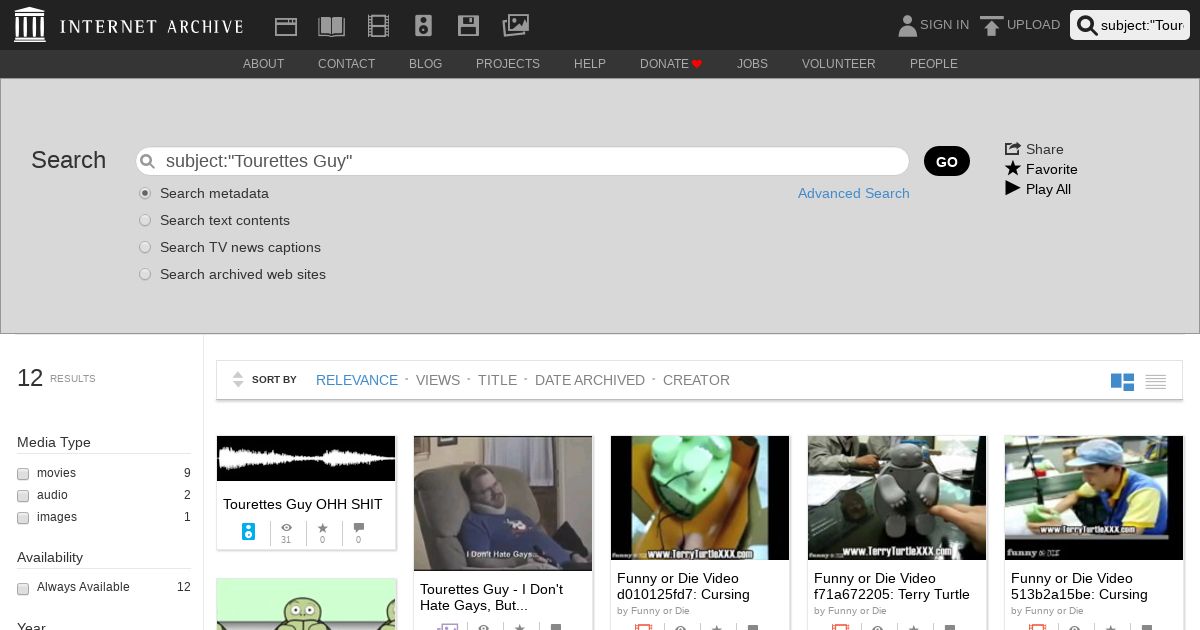Switch to tile grid view icon
Screen dimensions: 1200x630
point(1122,381)
